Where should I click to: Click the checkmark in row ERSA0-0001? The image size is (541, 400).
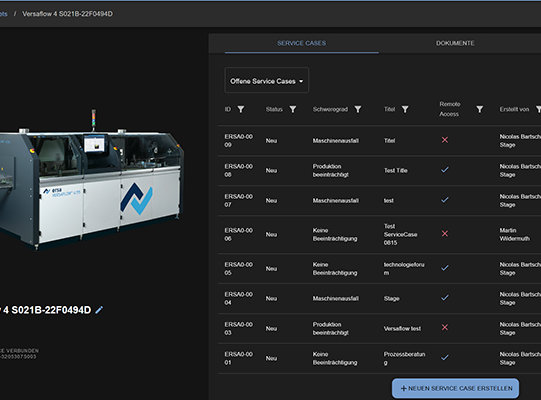(x=445, y=358)
